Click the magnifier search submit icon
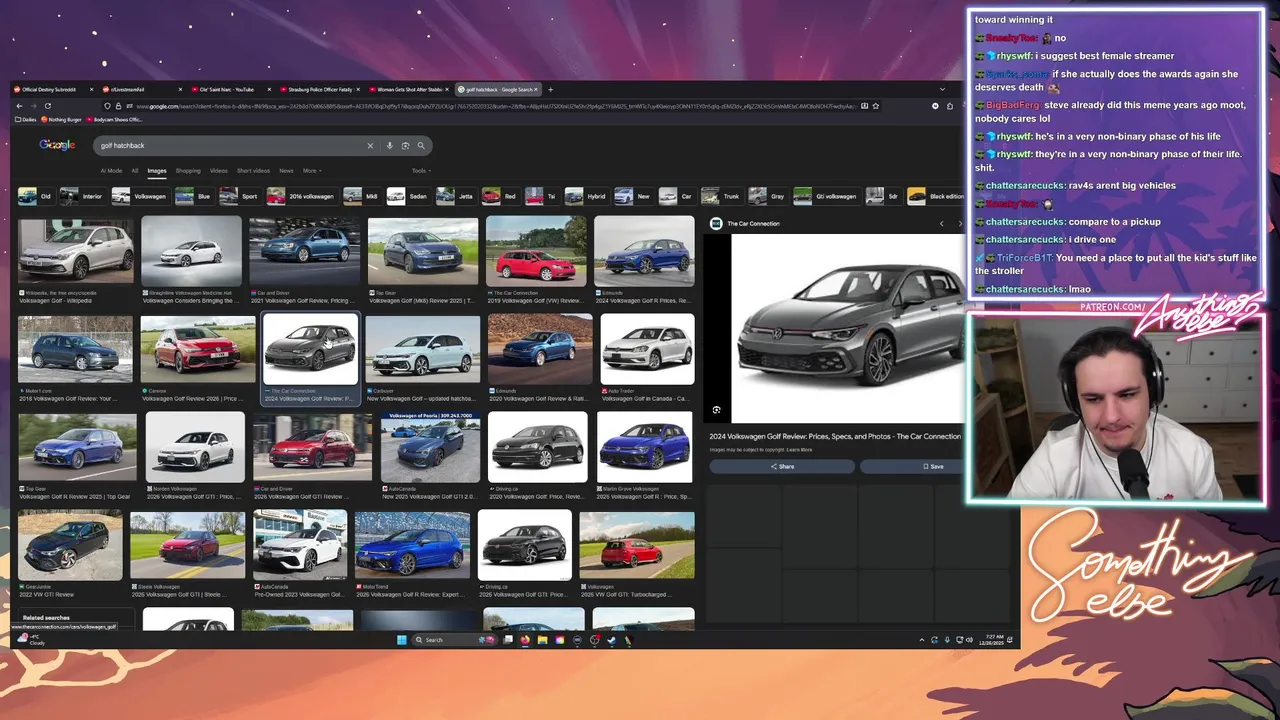Screen dimensions: 1280x720 click(x=421, y=146)
